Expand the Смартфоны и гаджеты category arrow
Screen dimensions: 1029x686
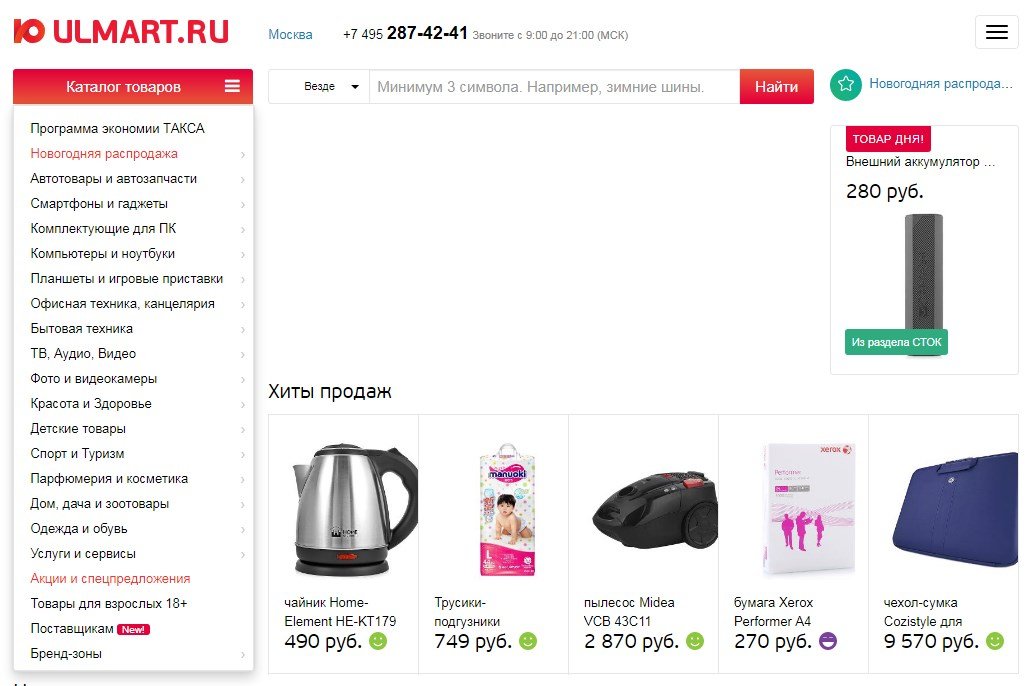tap(242, 204)
